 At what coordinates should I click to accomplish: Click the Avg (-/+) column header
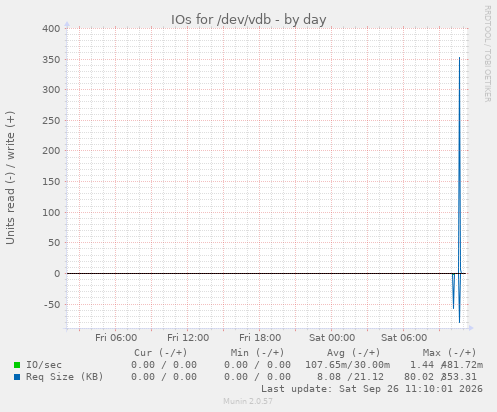tap(353, 353)
